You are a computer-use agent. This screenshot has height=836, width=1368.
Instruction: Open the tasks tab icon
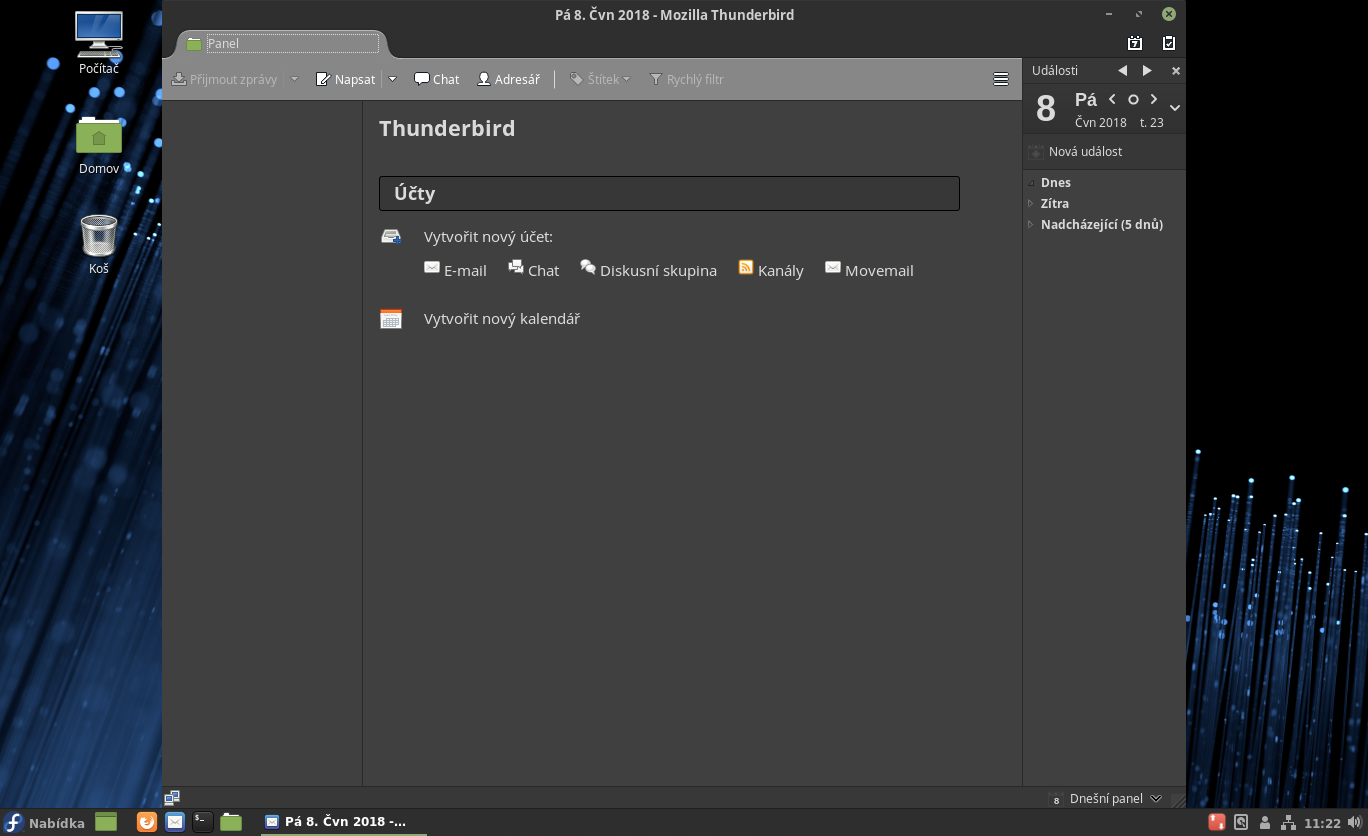1168,43
